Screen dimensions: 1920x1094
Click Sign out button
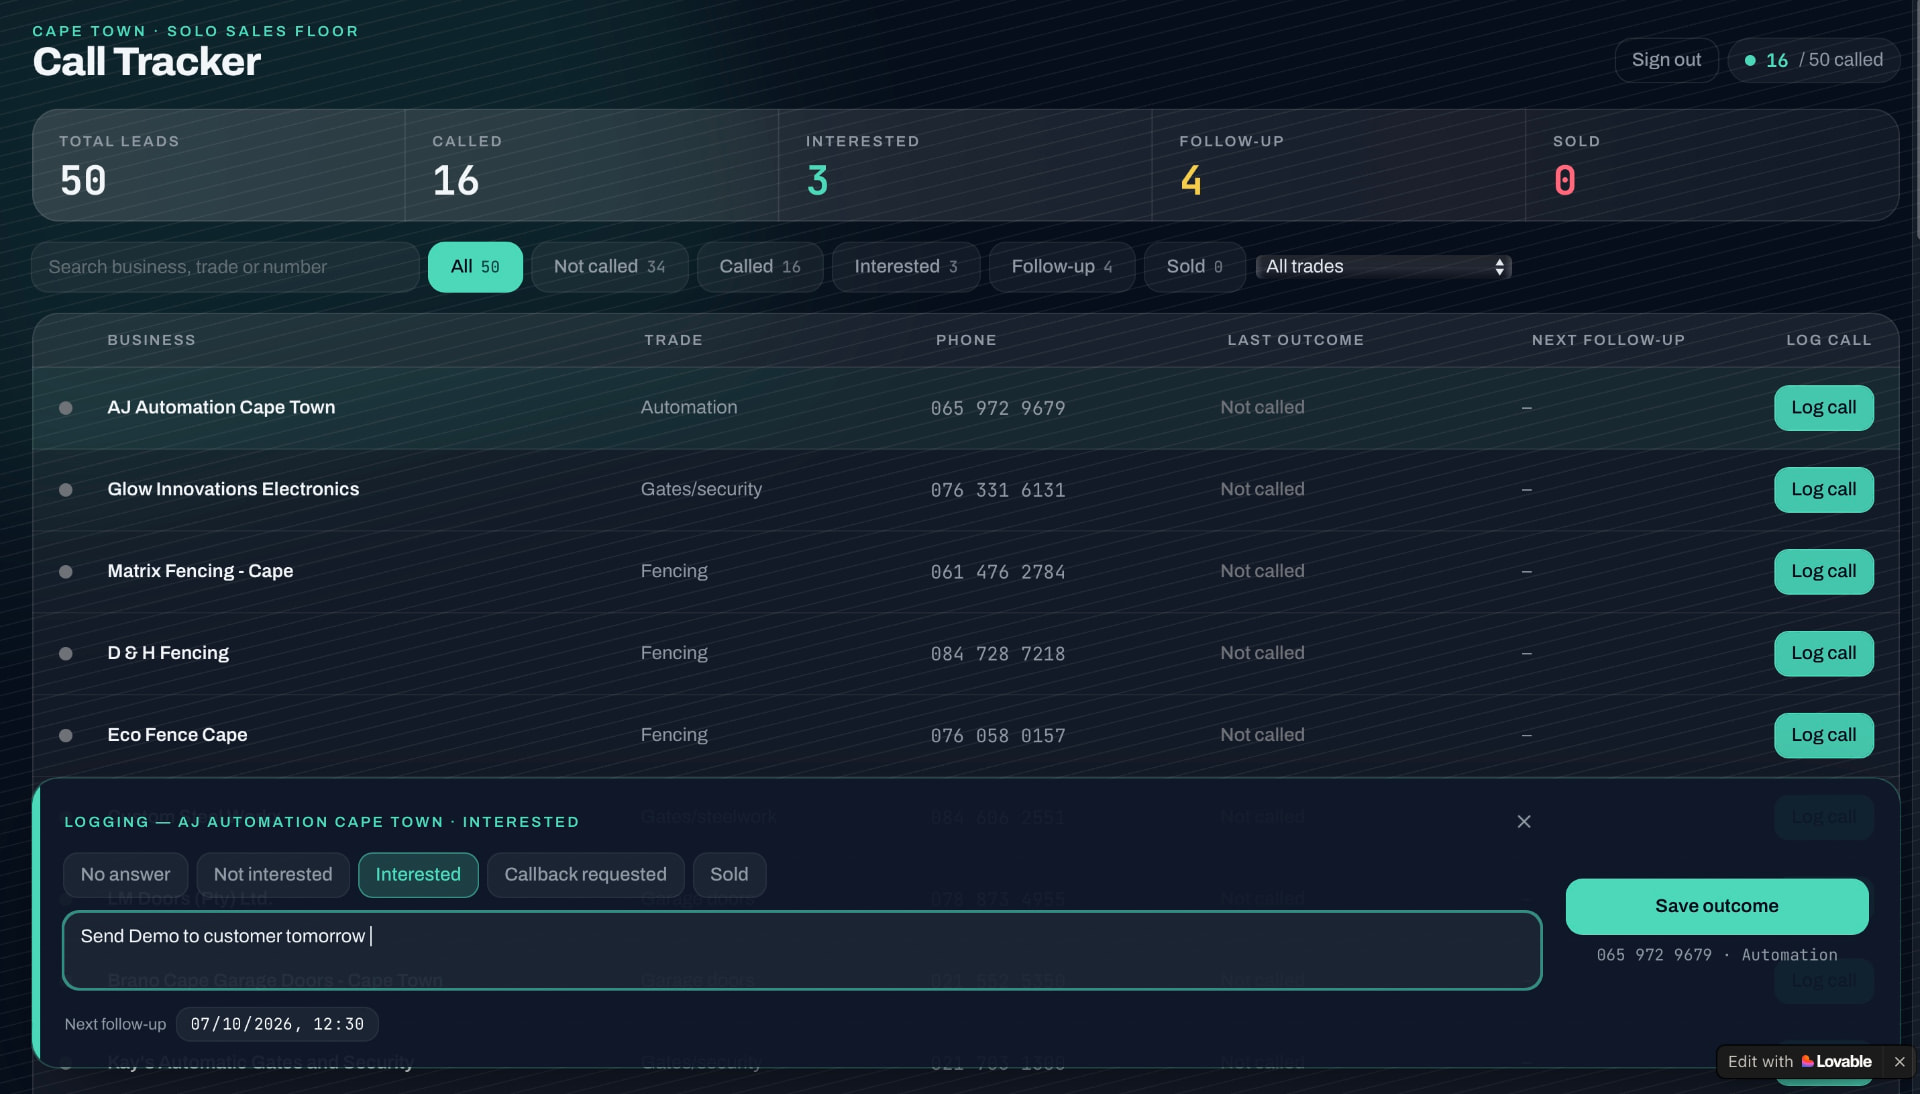point(1666,60)
